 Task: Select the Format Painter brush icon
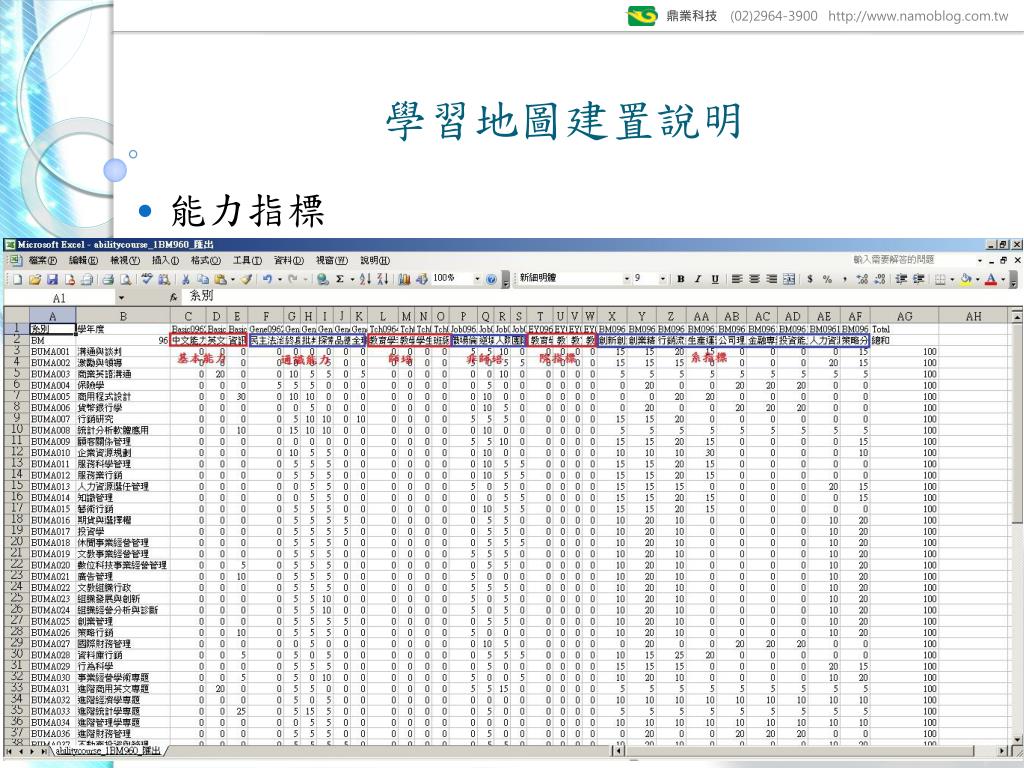click(246, 280)
